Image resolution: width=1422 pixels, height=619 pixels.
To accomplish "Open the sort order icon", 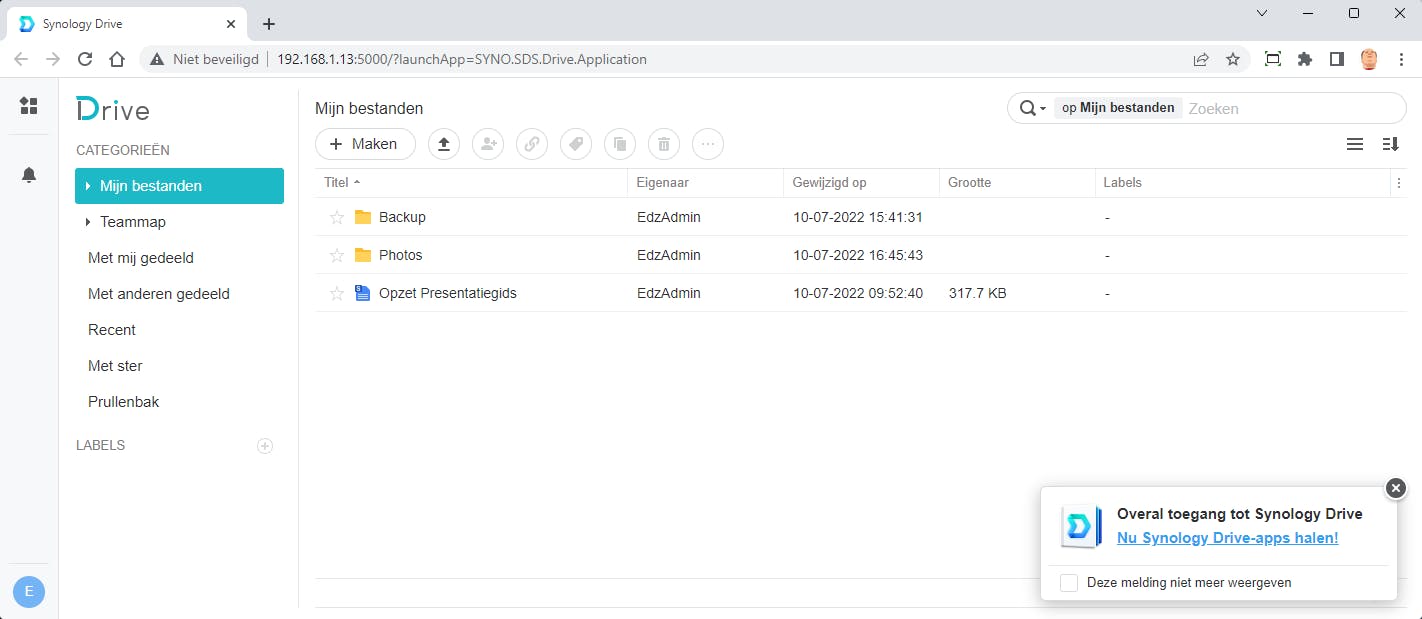I will pos(1390,144).
